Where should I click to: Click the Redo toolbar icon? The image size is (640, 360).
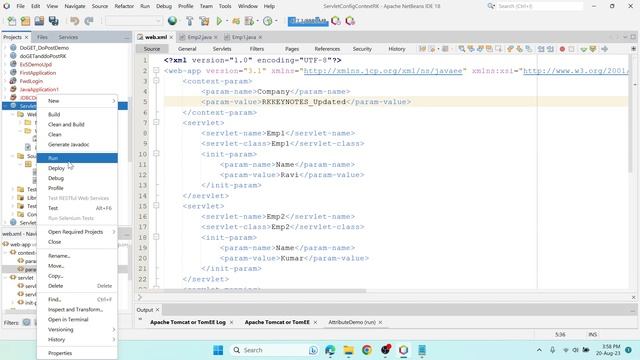89,21
